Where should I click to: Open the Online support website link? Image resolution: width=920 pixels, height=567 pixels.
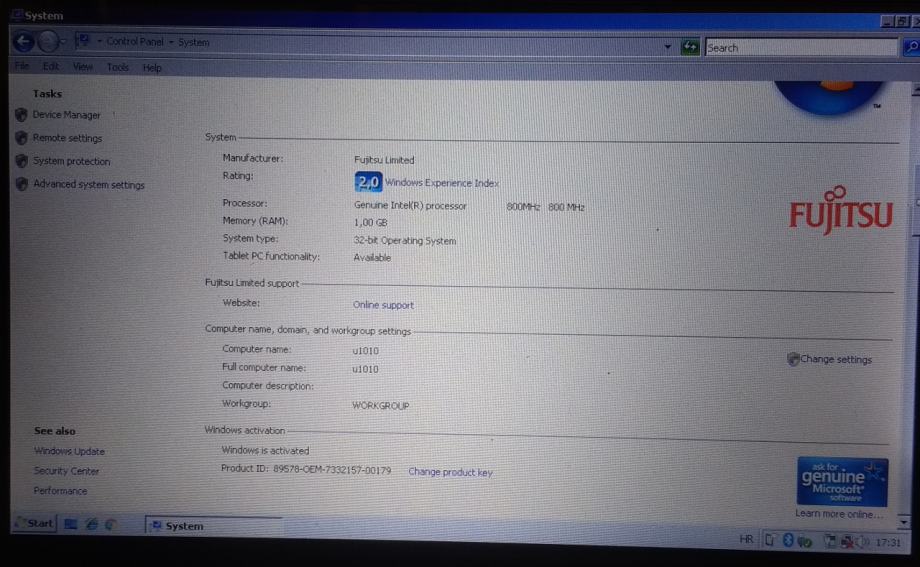pos(383,305)
